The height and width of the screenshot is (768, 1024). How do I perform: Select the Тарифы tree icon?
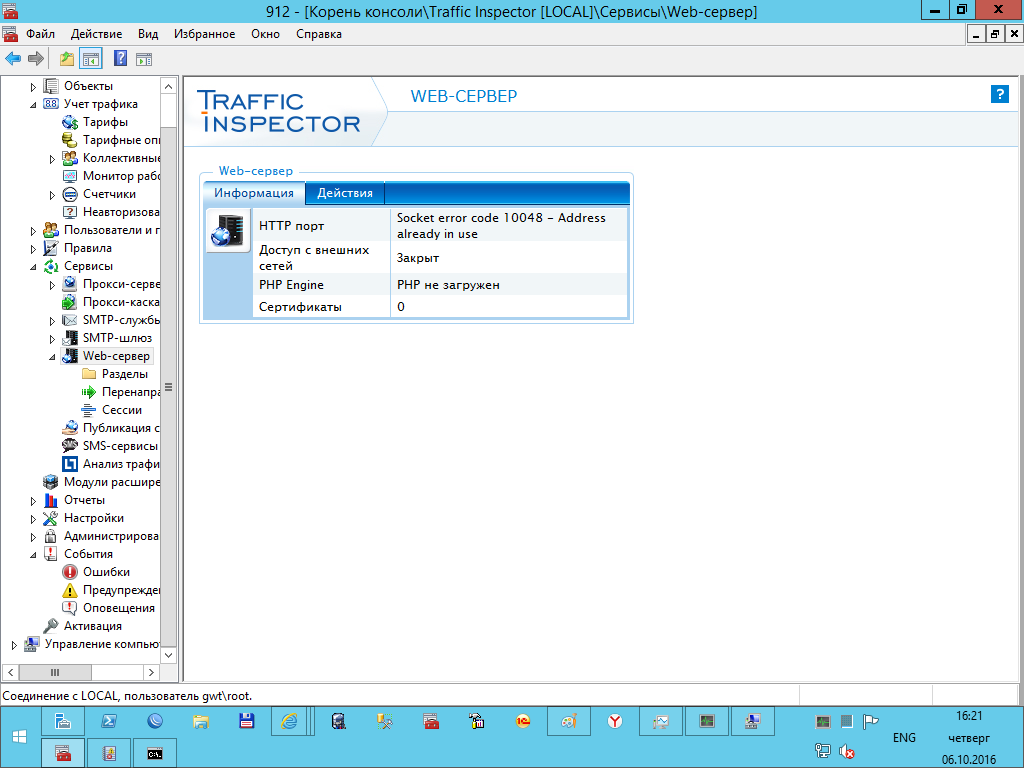[70, 122]
